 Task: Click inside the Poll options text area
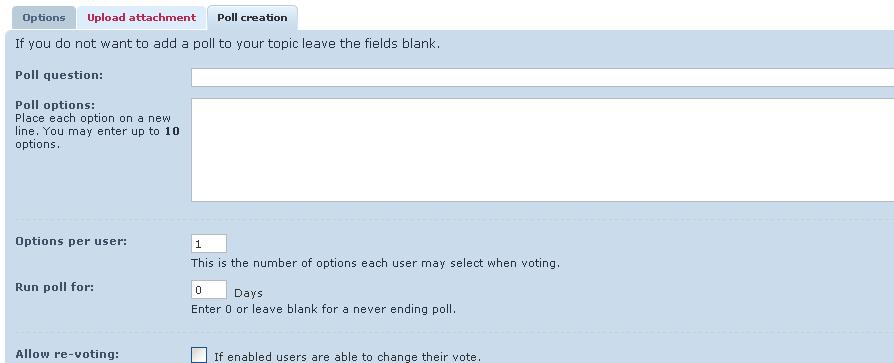(x=542, y=150)
